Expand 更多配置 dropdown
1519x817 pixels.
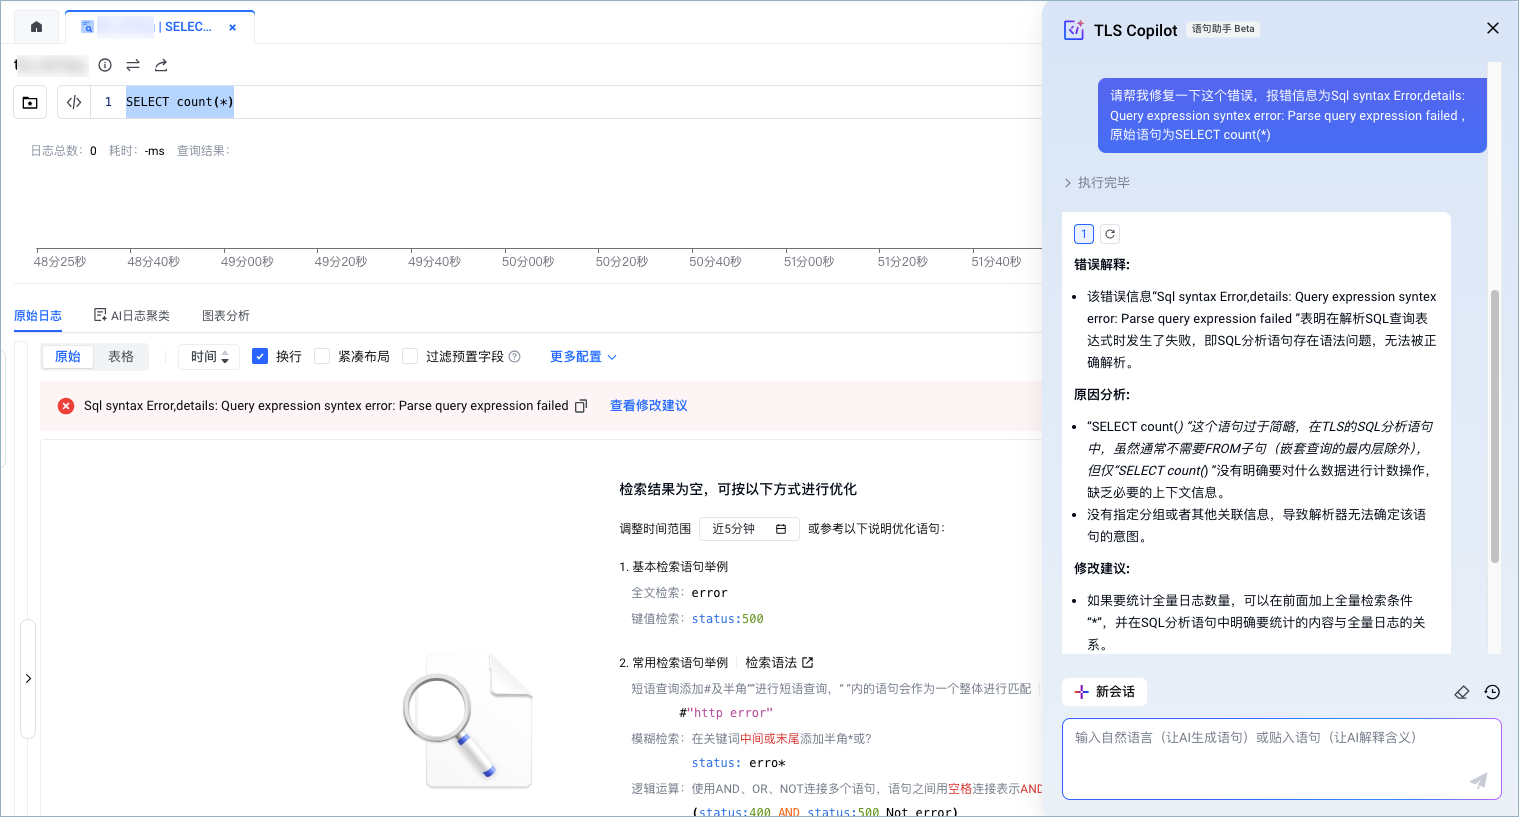click(583, 357)
